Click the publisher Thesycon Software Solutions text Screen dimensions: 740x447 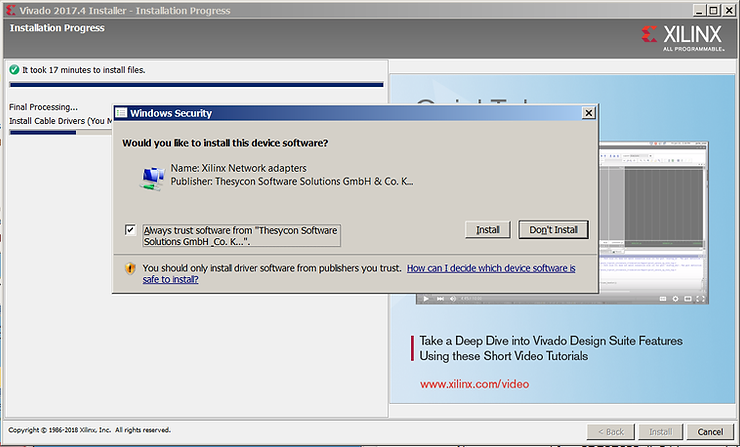pyautogui.click(x=292, y=181)
